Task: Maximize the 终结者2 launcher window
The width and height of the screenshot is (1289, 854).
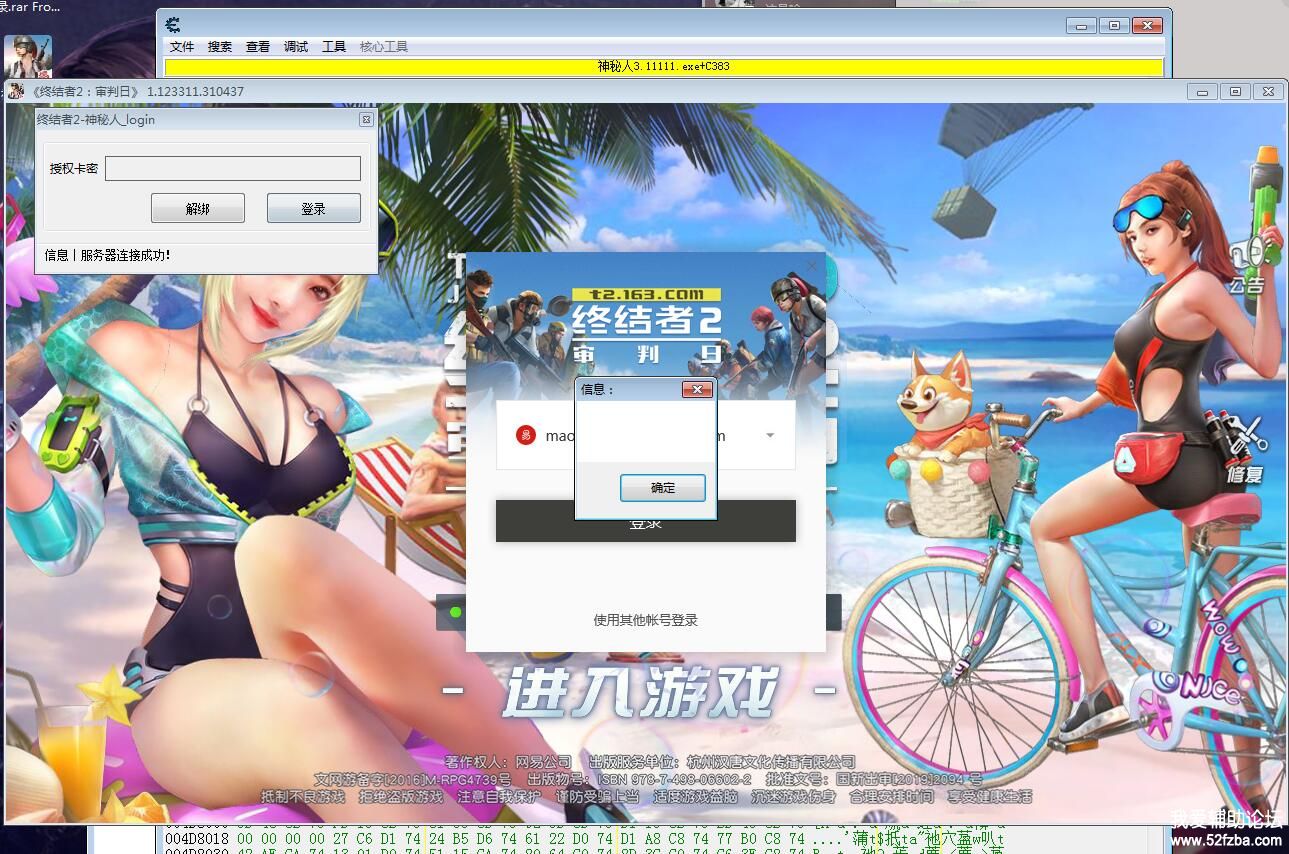Action: [1235, 91]
